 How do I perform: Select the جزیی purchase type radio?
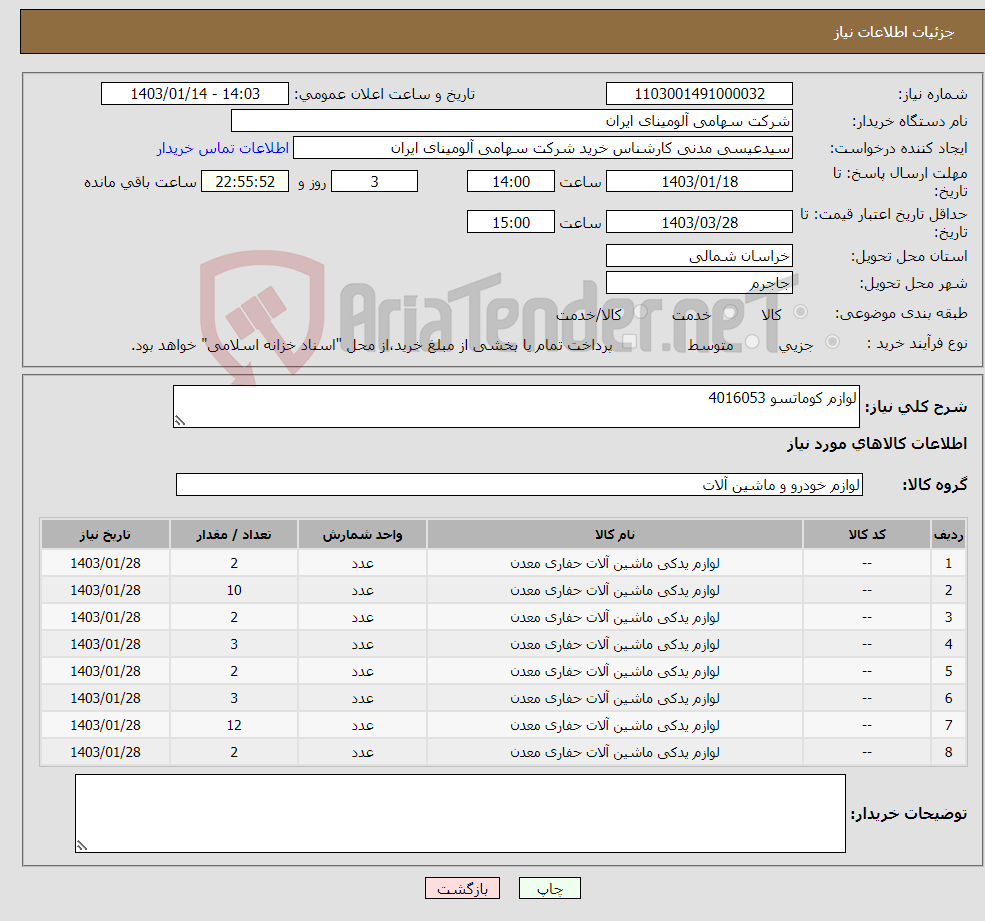pos(832,342)
